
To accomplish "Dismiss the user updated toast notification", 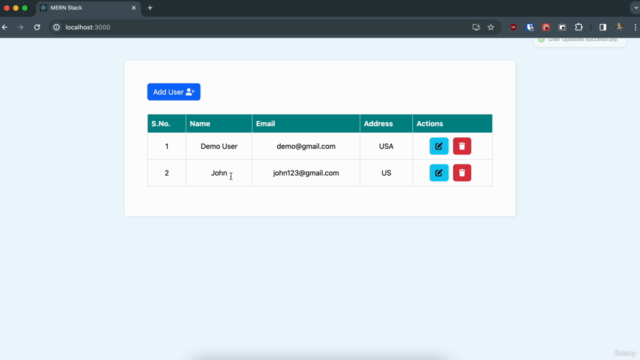I will (x=580, y=42).
